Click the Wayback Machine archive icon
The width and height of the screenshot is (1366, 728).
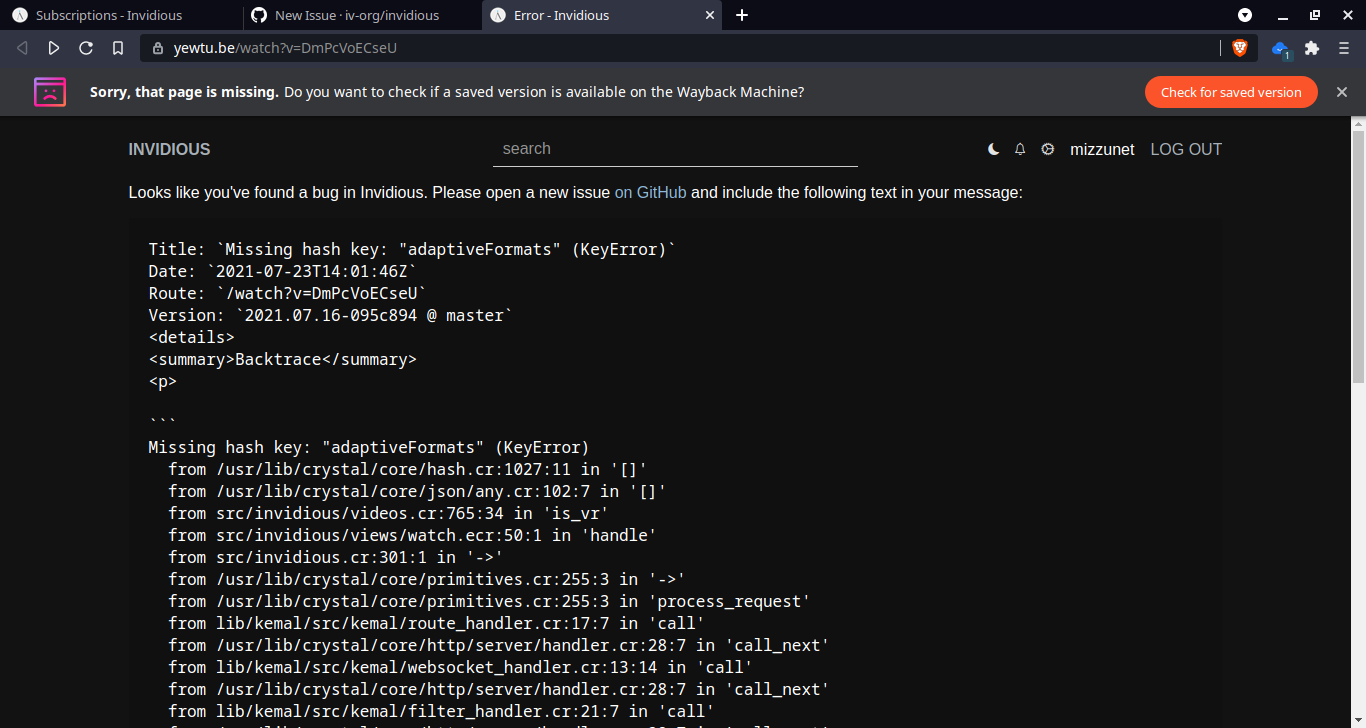coord(49,91)
